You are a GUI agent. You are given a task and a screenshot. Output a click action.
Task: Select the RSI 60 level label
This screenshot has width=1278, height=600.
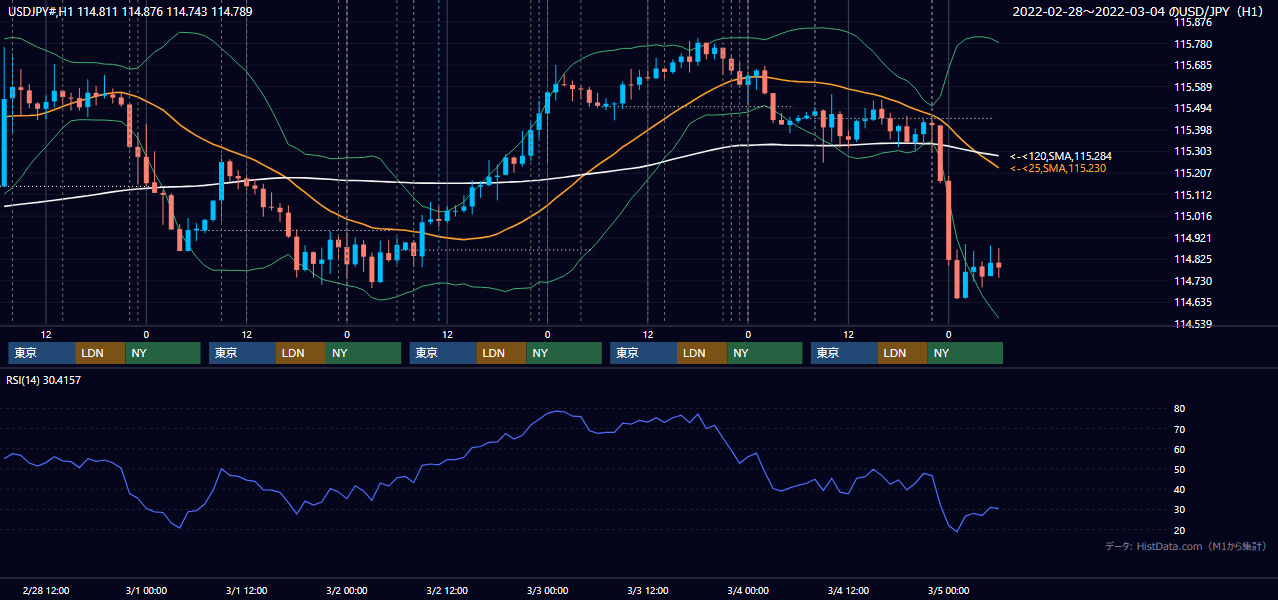pyautogui.click(x=1179, y=449)
